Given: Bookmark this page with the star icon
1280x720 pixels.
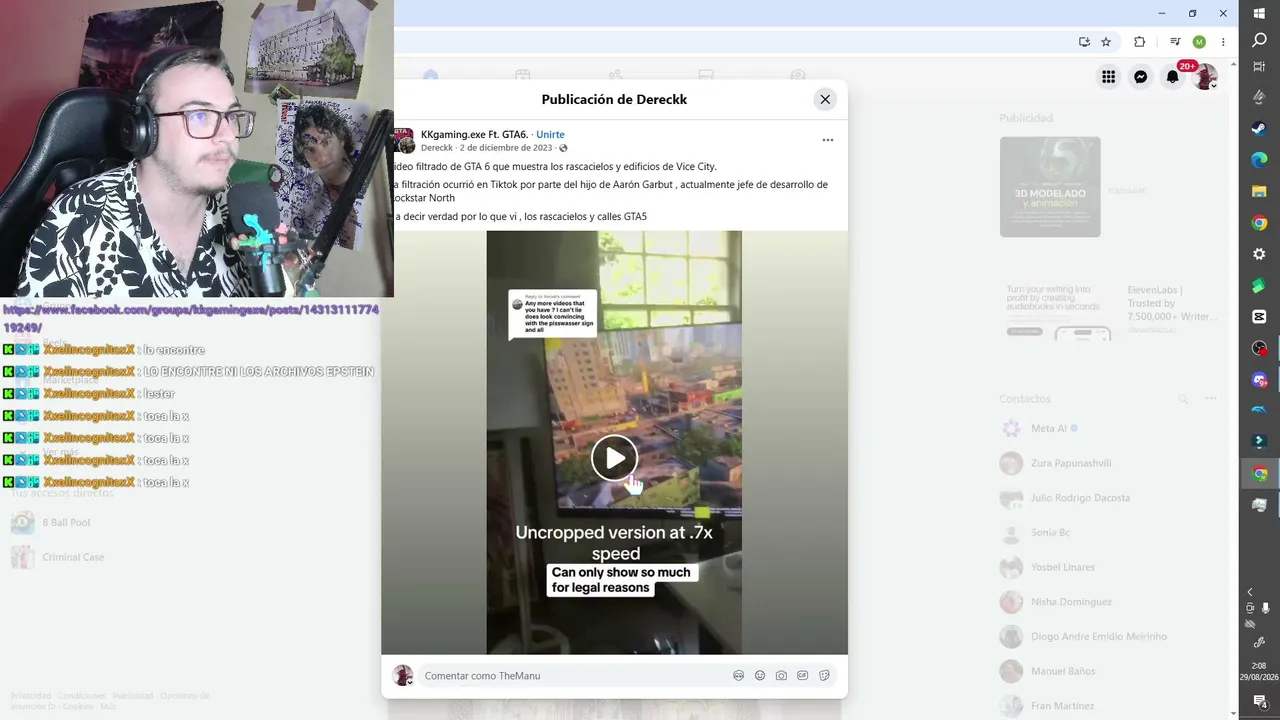Looking at the screenshot, I should (1106, 42).
